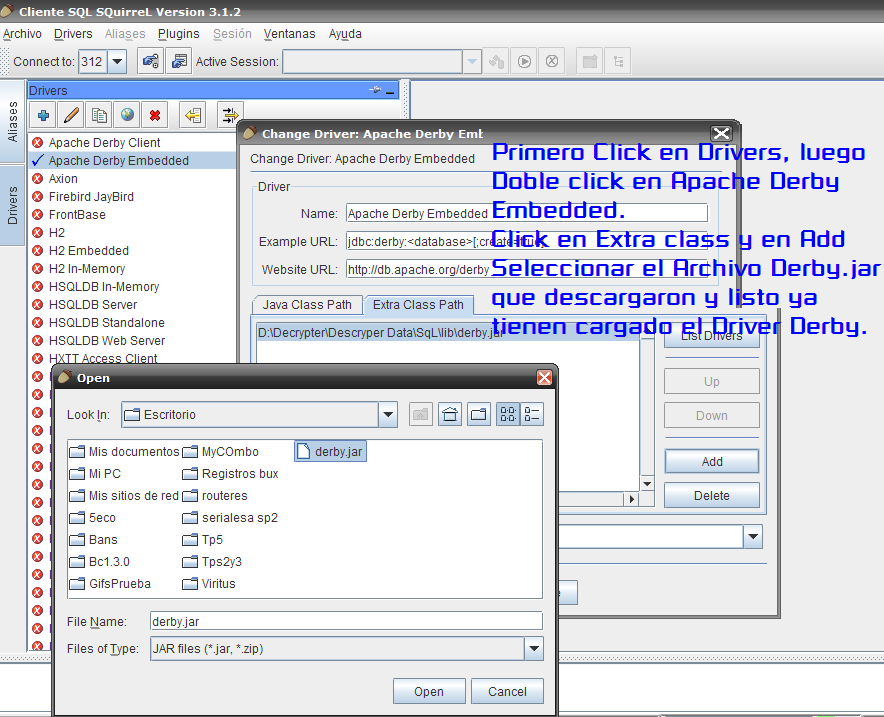Click the Up button in Change Driver
The height and width of the screenshot is (717, 884).
[x=712, y=382]
